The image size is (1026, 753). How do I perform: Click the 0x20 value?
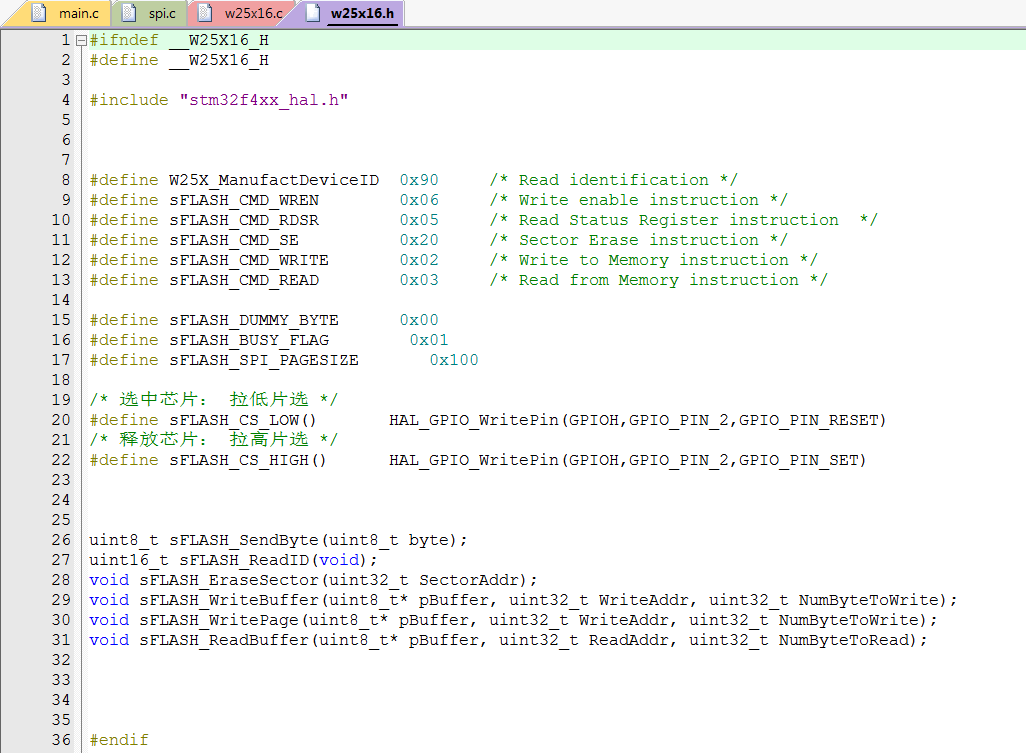pyautogui.click(x=419, y=240)
